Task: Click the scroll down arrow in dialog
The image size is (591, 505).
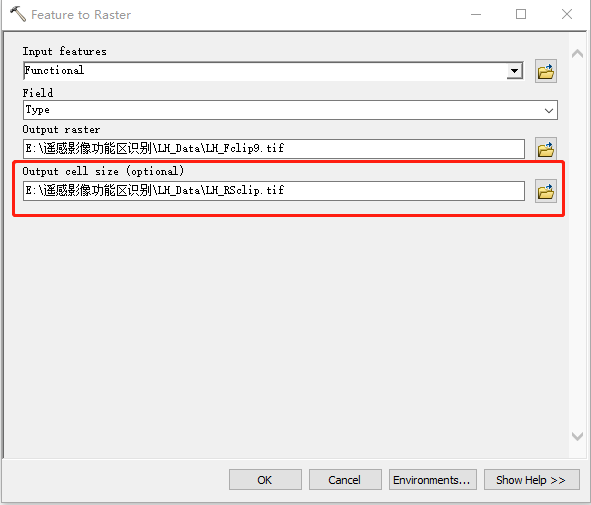Action: pos(577,436)
